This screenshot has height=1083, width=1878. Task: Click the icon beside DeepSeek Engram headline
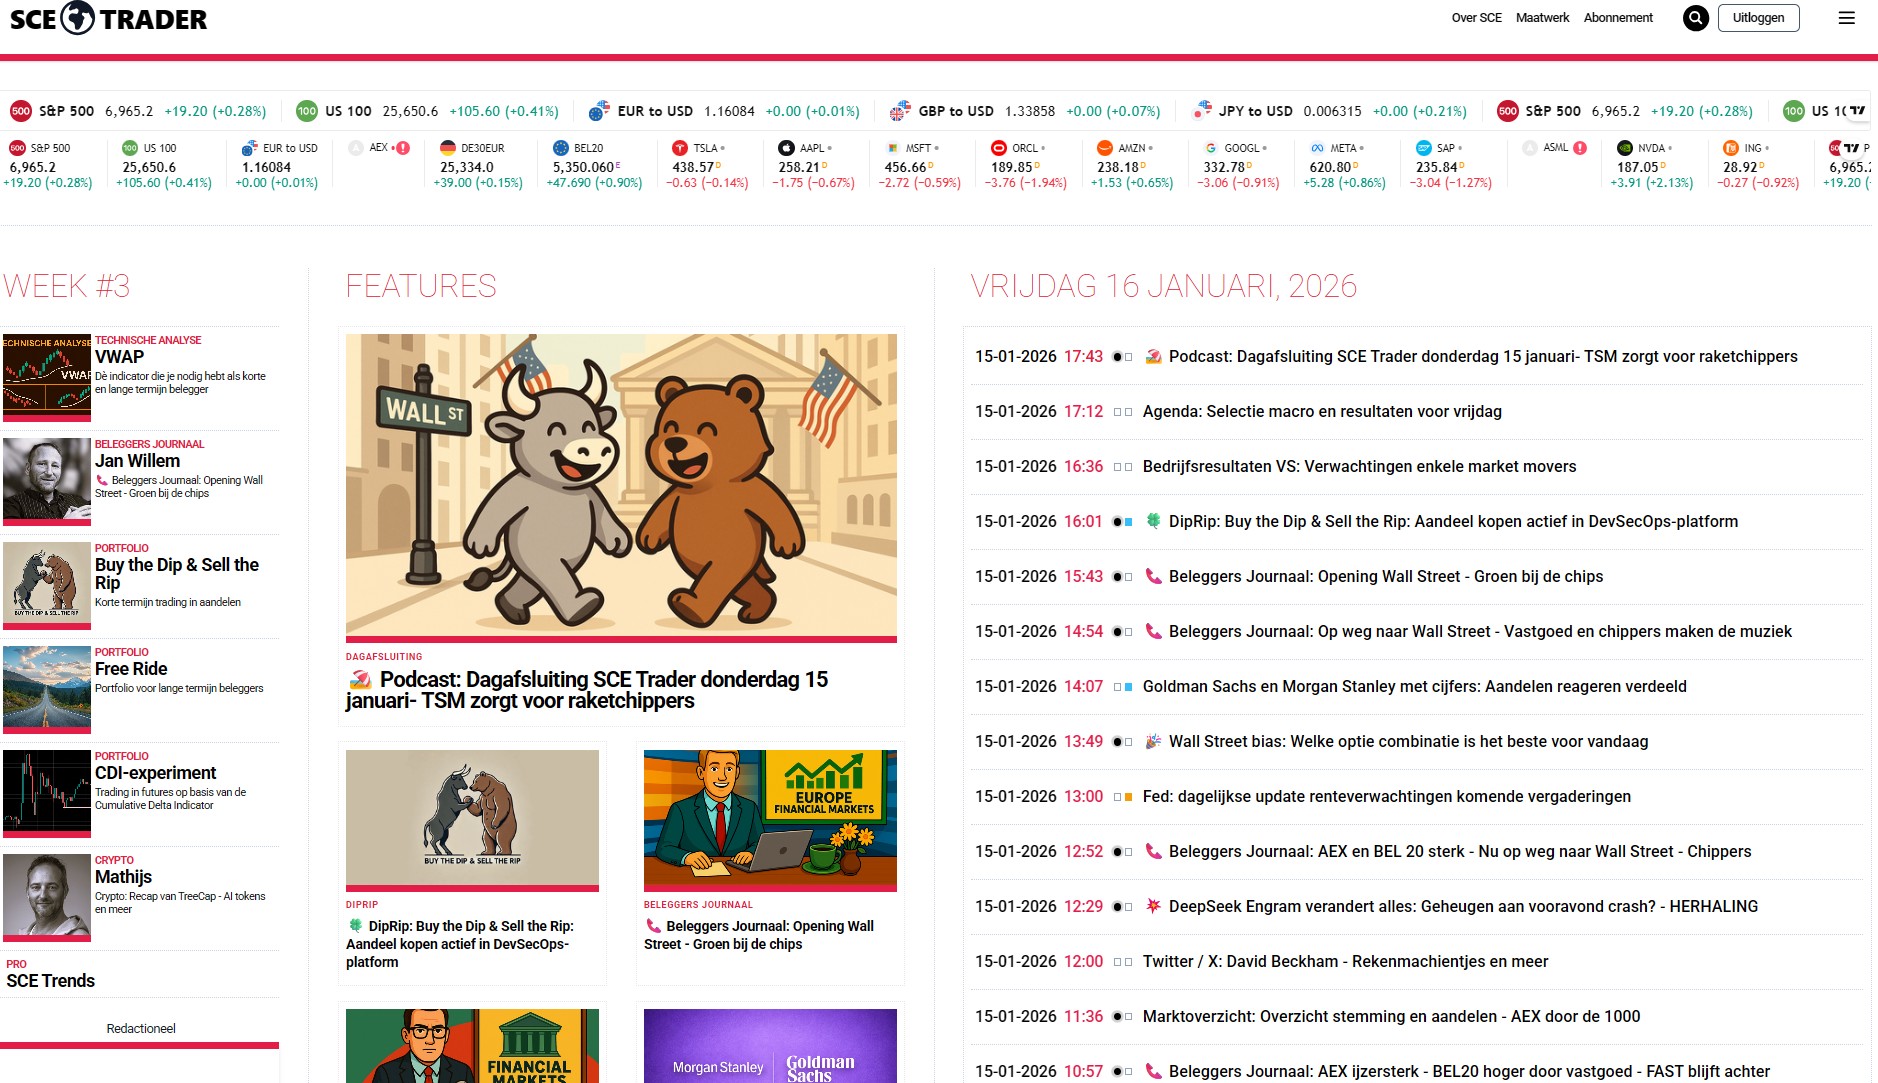coord(1153,906)
